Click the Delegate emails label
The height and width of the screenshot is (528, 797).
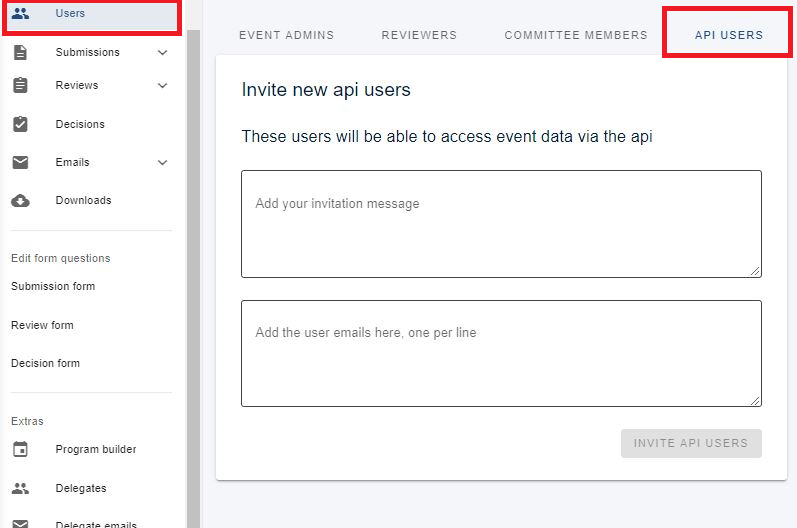[96, 524]
